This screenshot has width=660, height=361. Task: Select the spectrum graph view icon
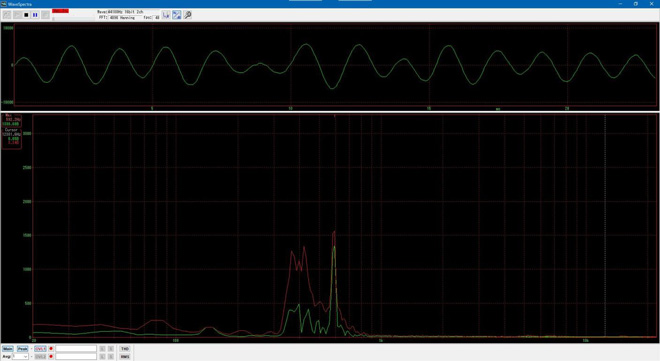point(177,15)
